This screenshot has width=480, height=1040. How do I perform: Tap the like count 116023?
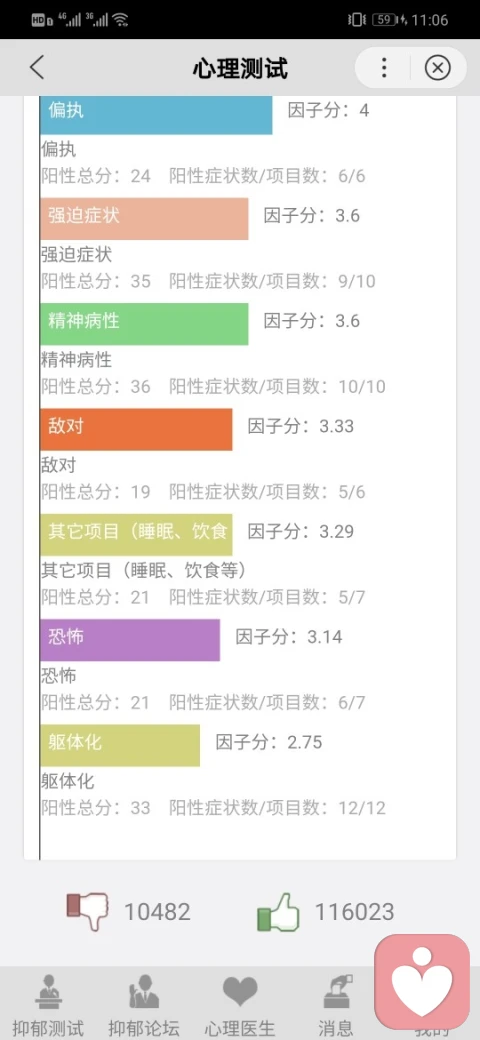354,912
